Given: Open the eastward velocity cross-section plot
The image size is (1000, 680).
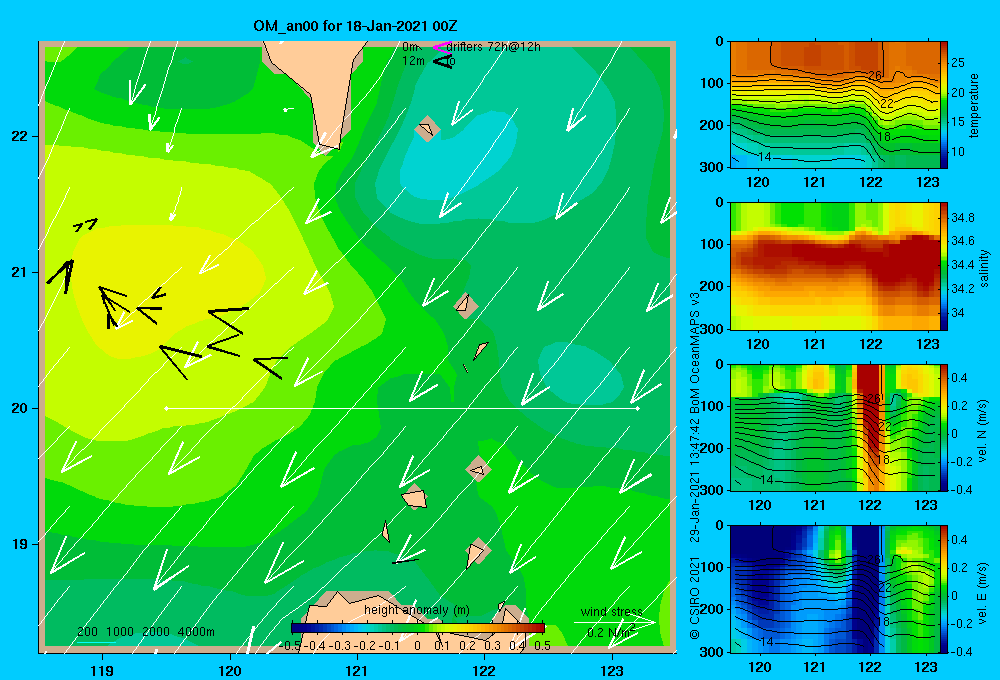Looking at the screenshot, I should tap(834, 589).
